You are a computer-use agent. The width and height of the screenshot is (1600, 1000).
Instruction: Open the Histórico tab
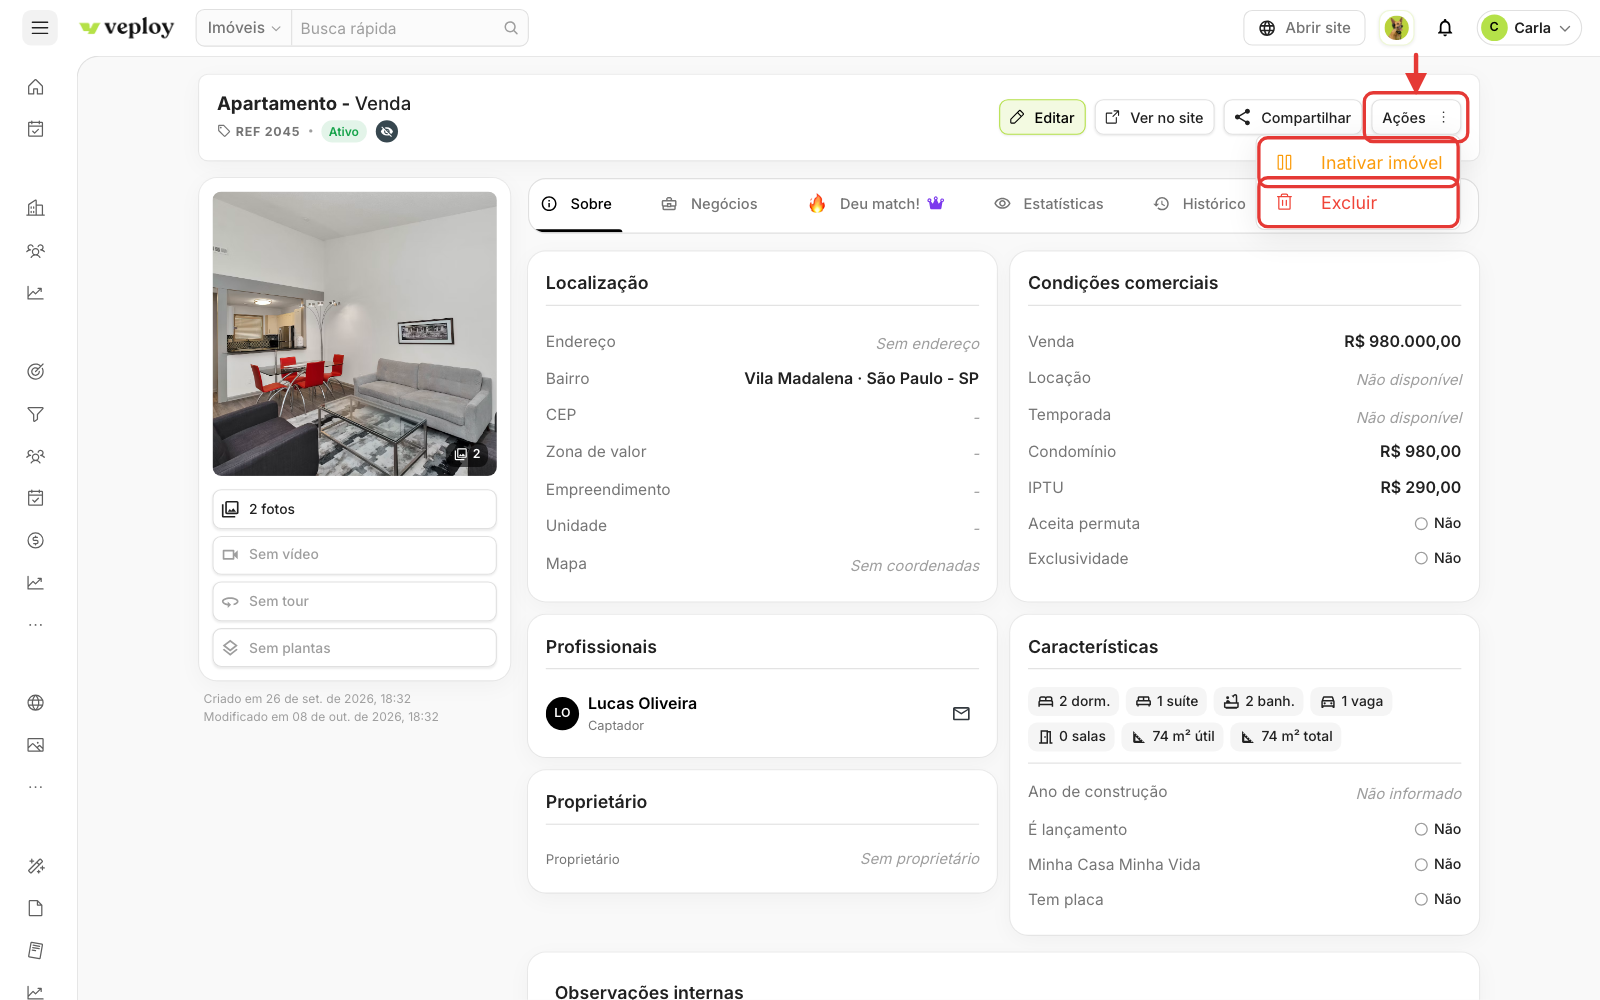1200,204
